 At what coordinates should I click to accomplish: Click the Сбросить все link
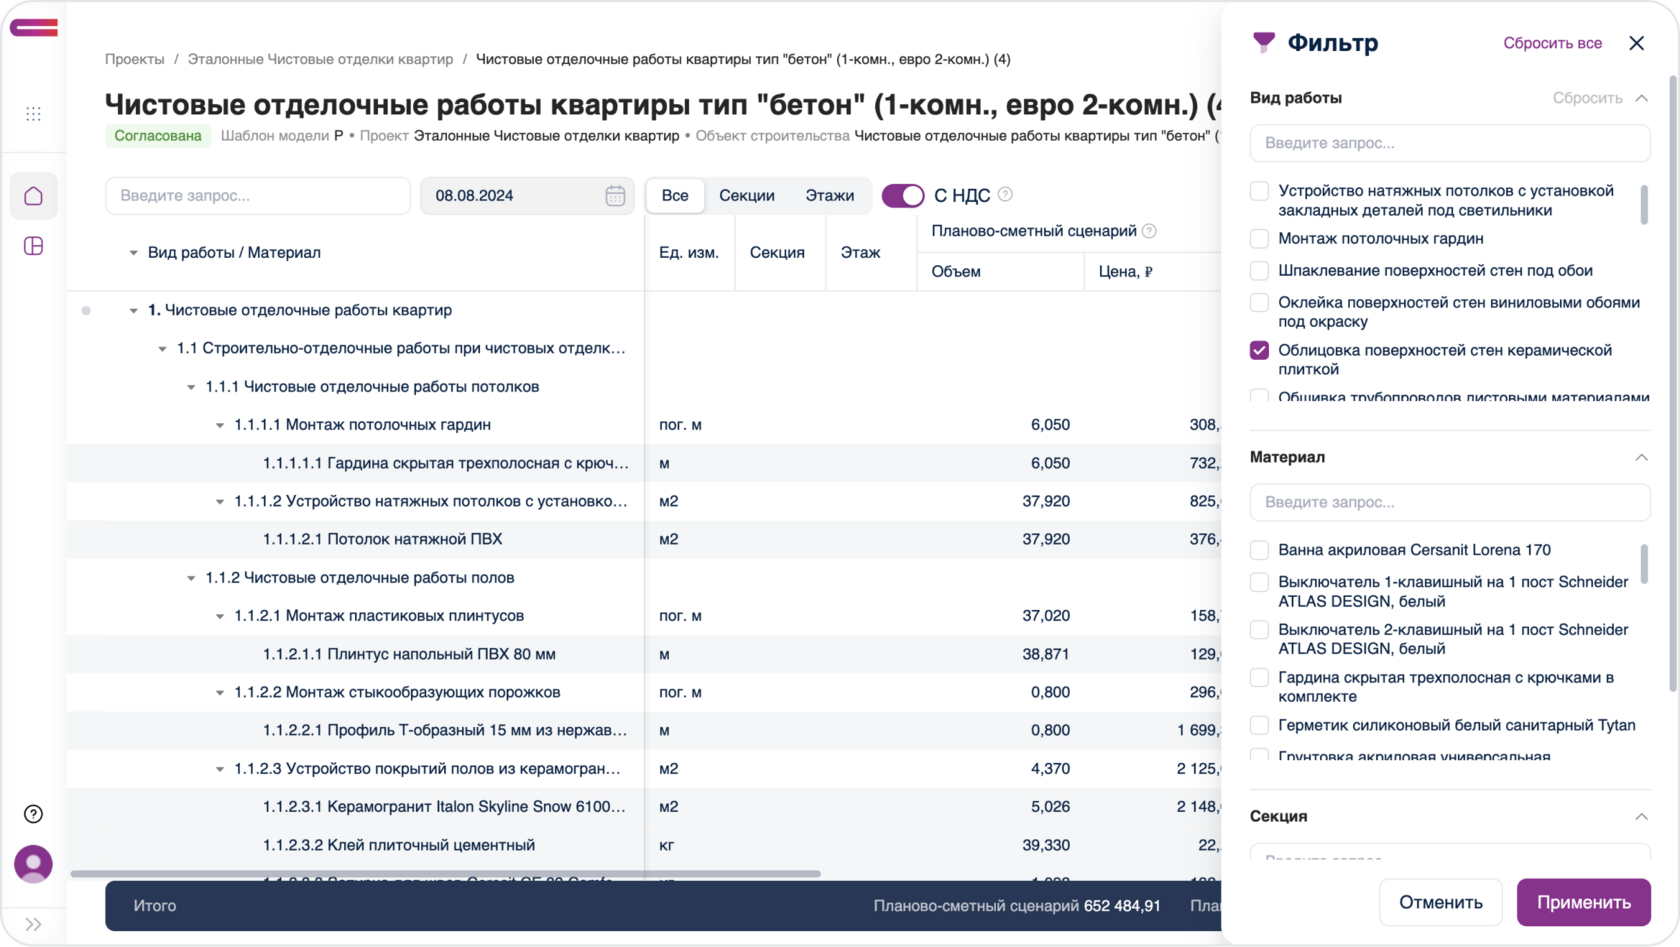(1552, 43)
